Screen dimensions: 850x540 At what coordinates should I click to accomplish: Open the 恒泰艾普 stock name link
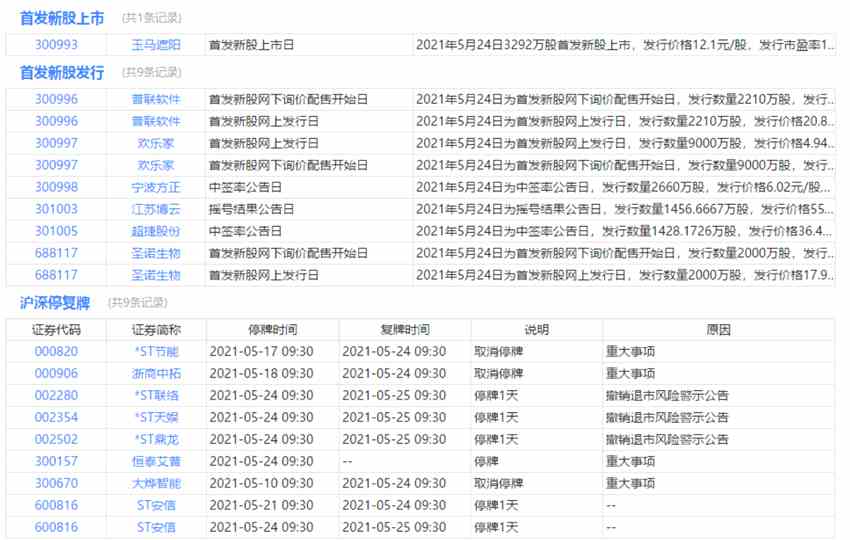point(156,461)
